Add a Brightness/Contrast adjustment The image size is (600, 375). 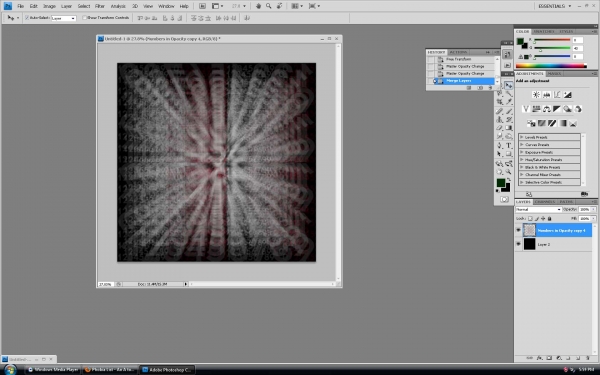(x=536, y=95)
